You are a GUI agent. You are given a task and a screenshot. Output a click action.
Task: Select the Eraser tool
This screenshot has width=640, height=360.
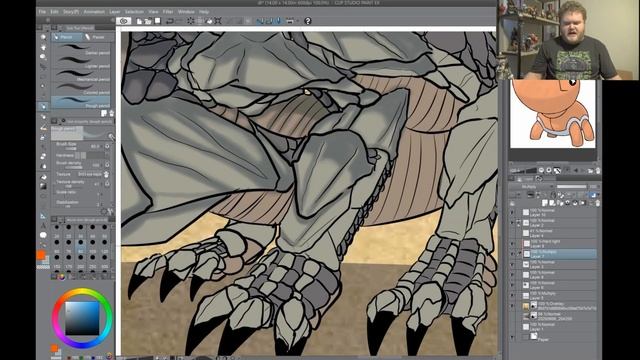[x=43, y=156]
